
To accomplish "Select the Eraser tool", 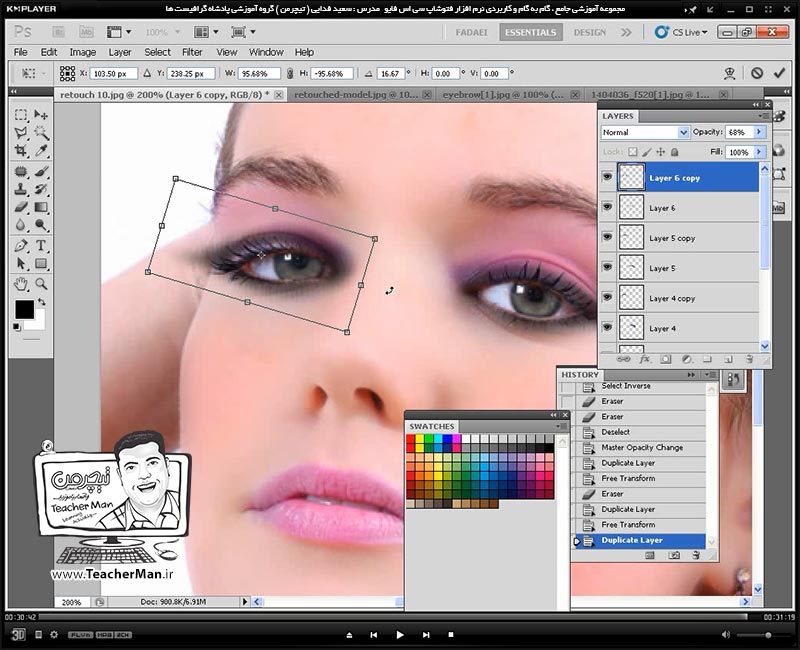I will 20,207.
